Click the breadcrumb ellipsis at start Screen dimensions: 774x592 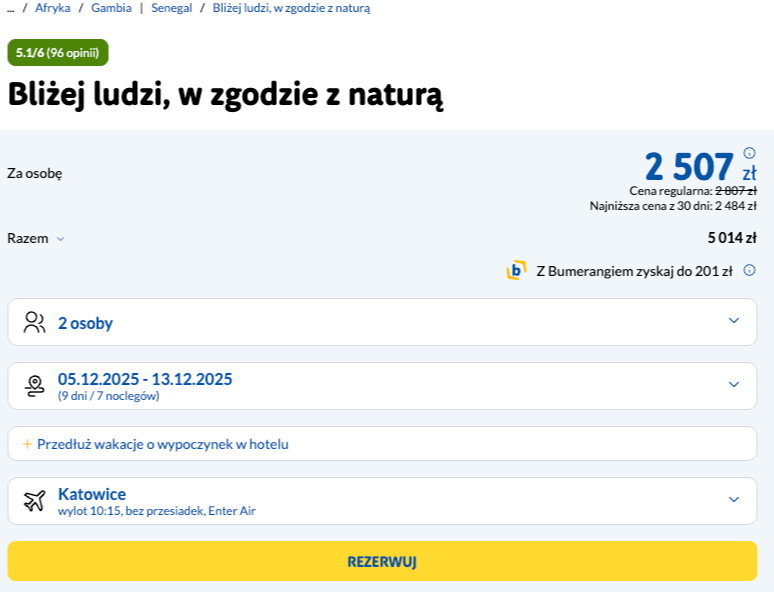pyautogui.click(x=11, y=8)
